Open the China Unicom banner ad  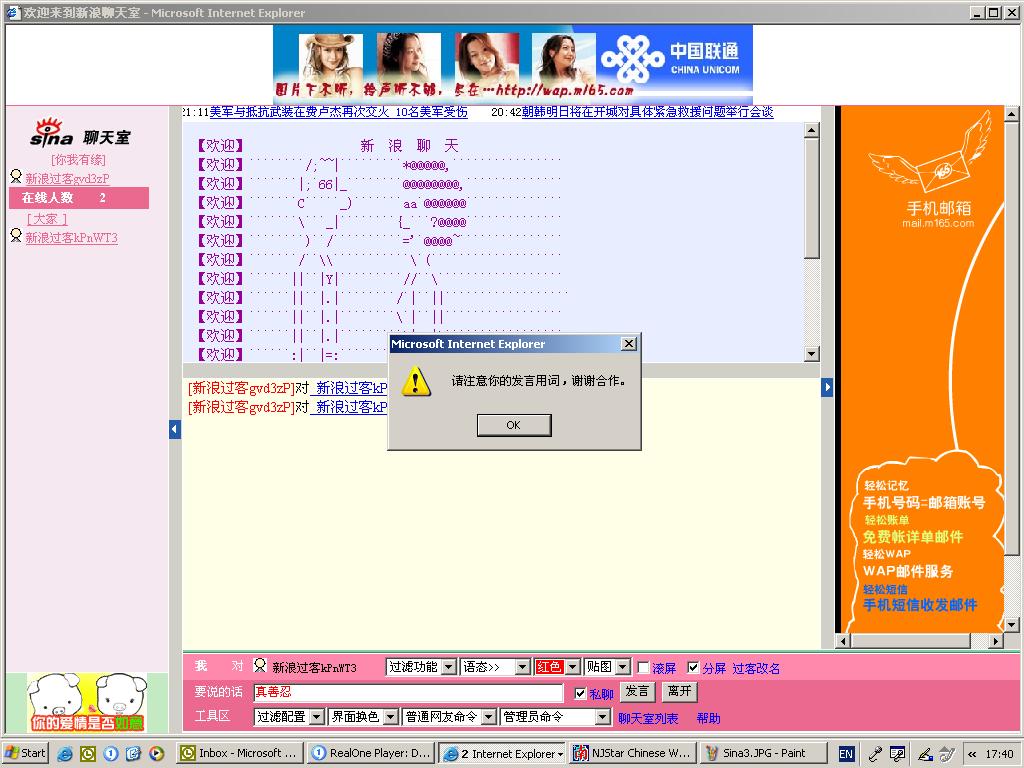(x=513, y=63)
